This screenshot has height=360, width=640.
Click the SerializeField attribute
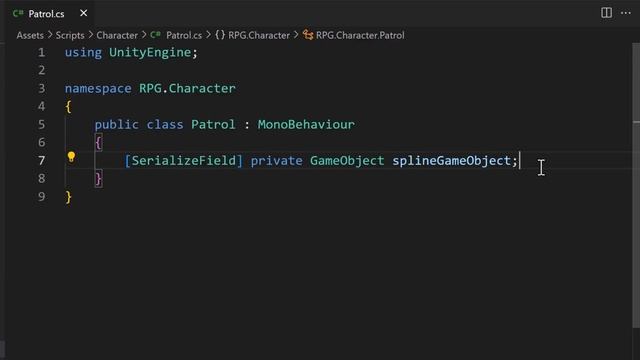(184, 161)
